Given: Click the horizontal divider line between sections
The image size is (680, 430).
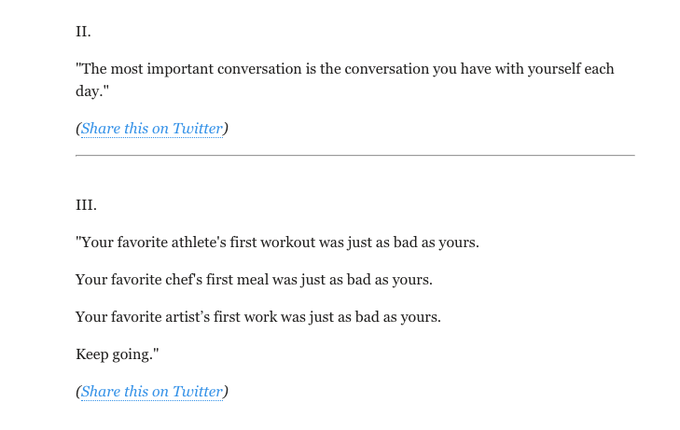Looking at the screenshot, I should click(x=355, y=155).
